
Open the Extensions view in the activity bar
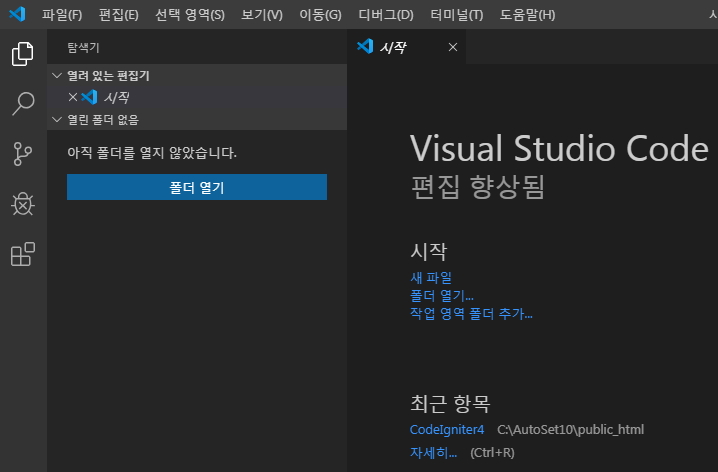point(22,254)
